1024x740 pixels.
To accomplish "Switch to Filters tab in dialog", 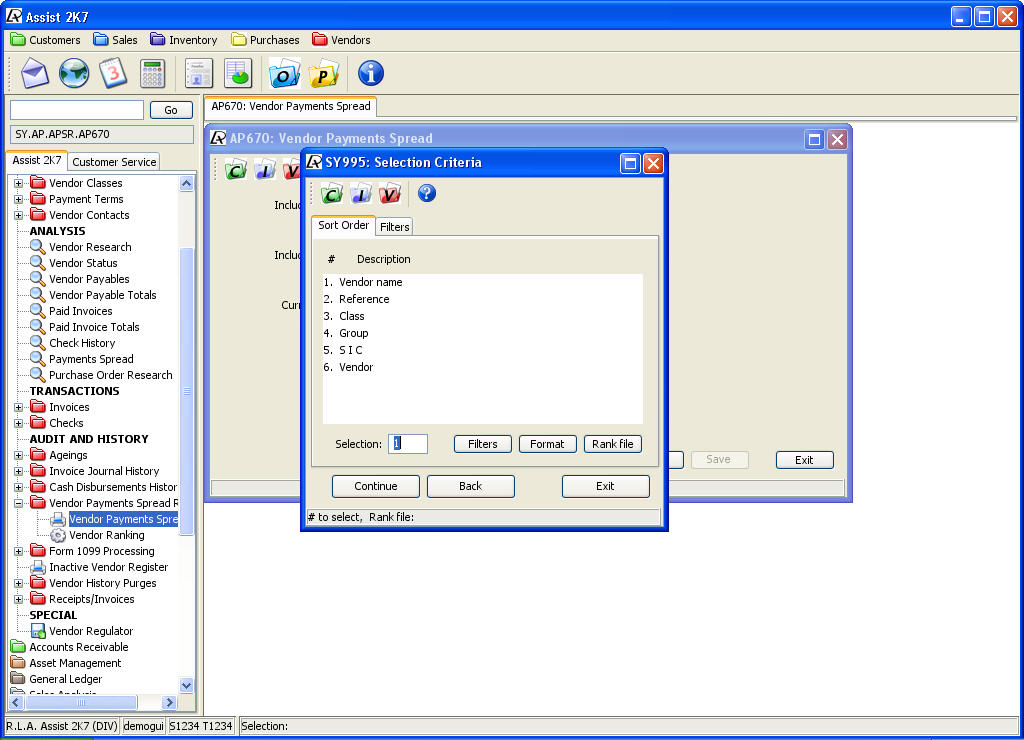I will click(x=394, y=227).
